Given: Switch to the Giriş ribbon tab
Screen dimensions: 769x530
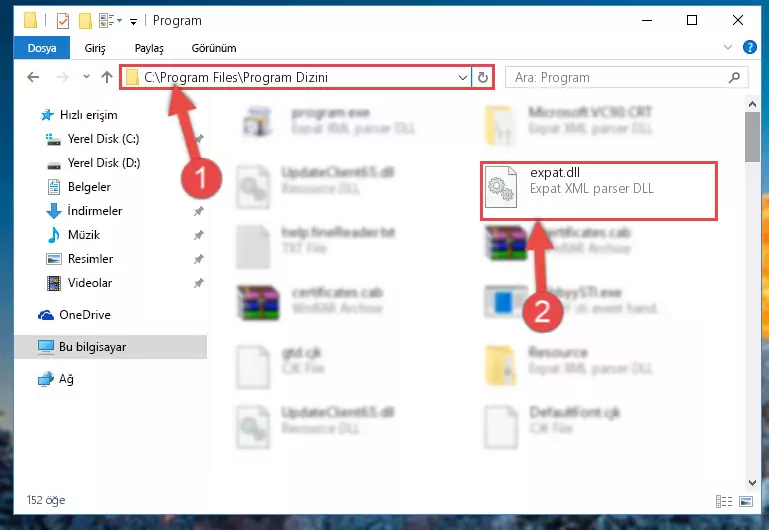Looking at the screenshot, I should point(95,48).
